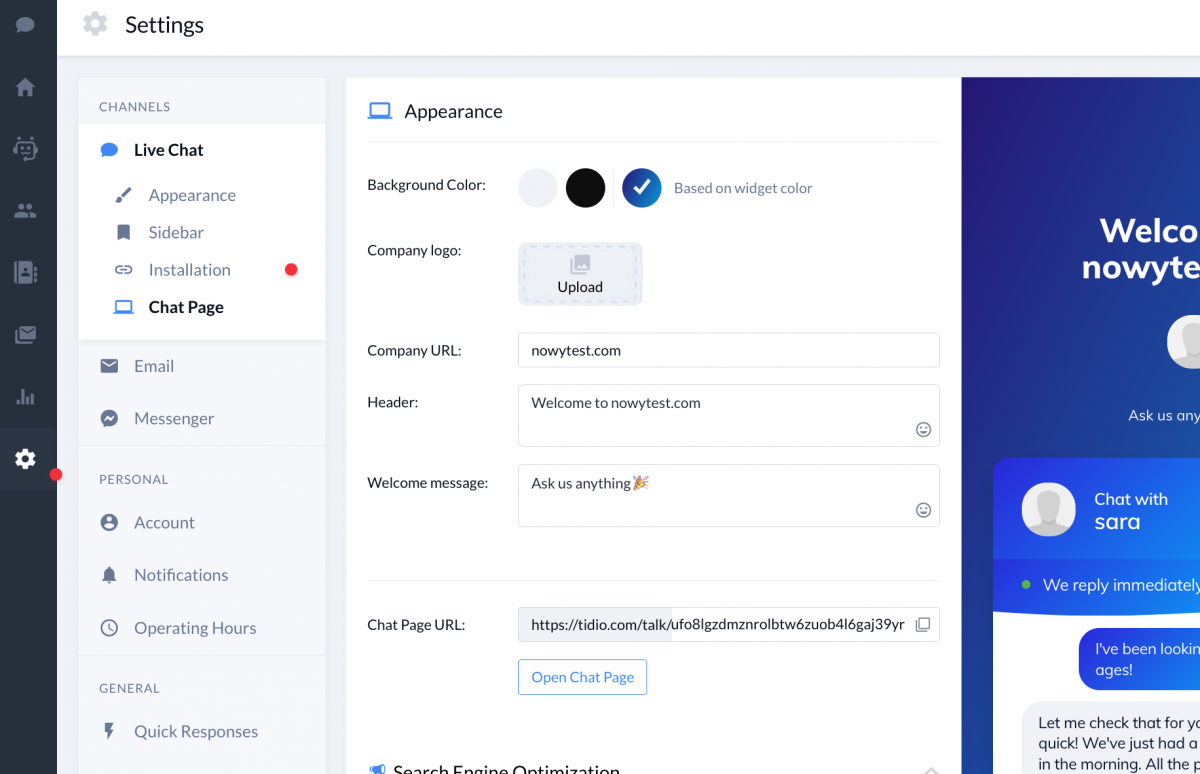
Task: Click the Header text field
Action: (728, 415)
